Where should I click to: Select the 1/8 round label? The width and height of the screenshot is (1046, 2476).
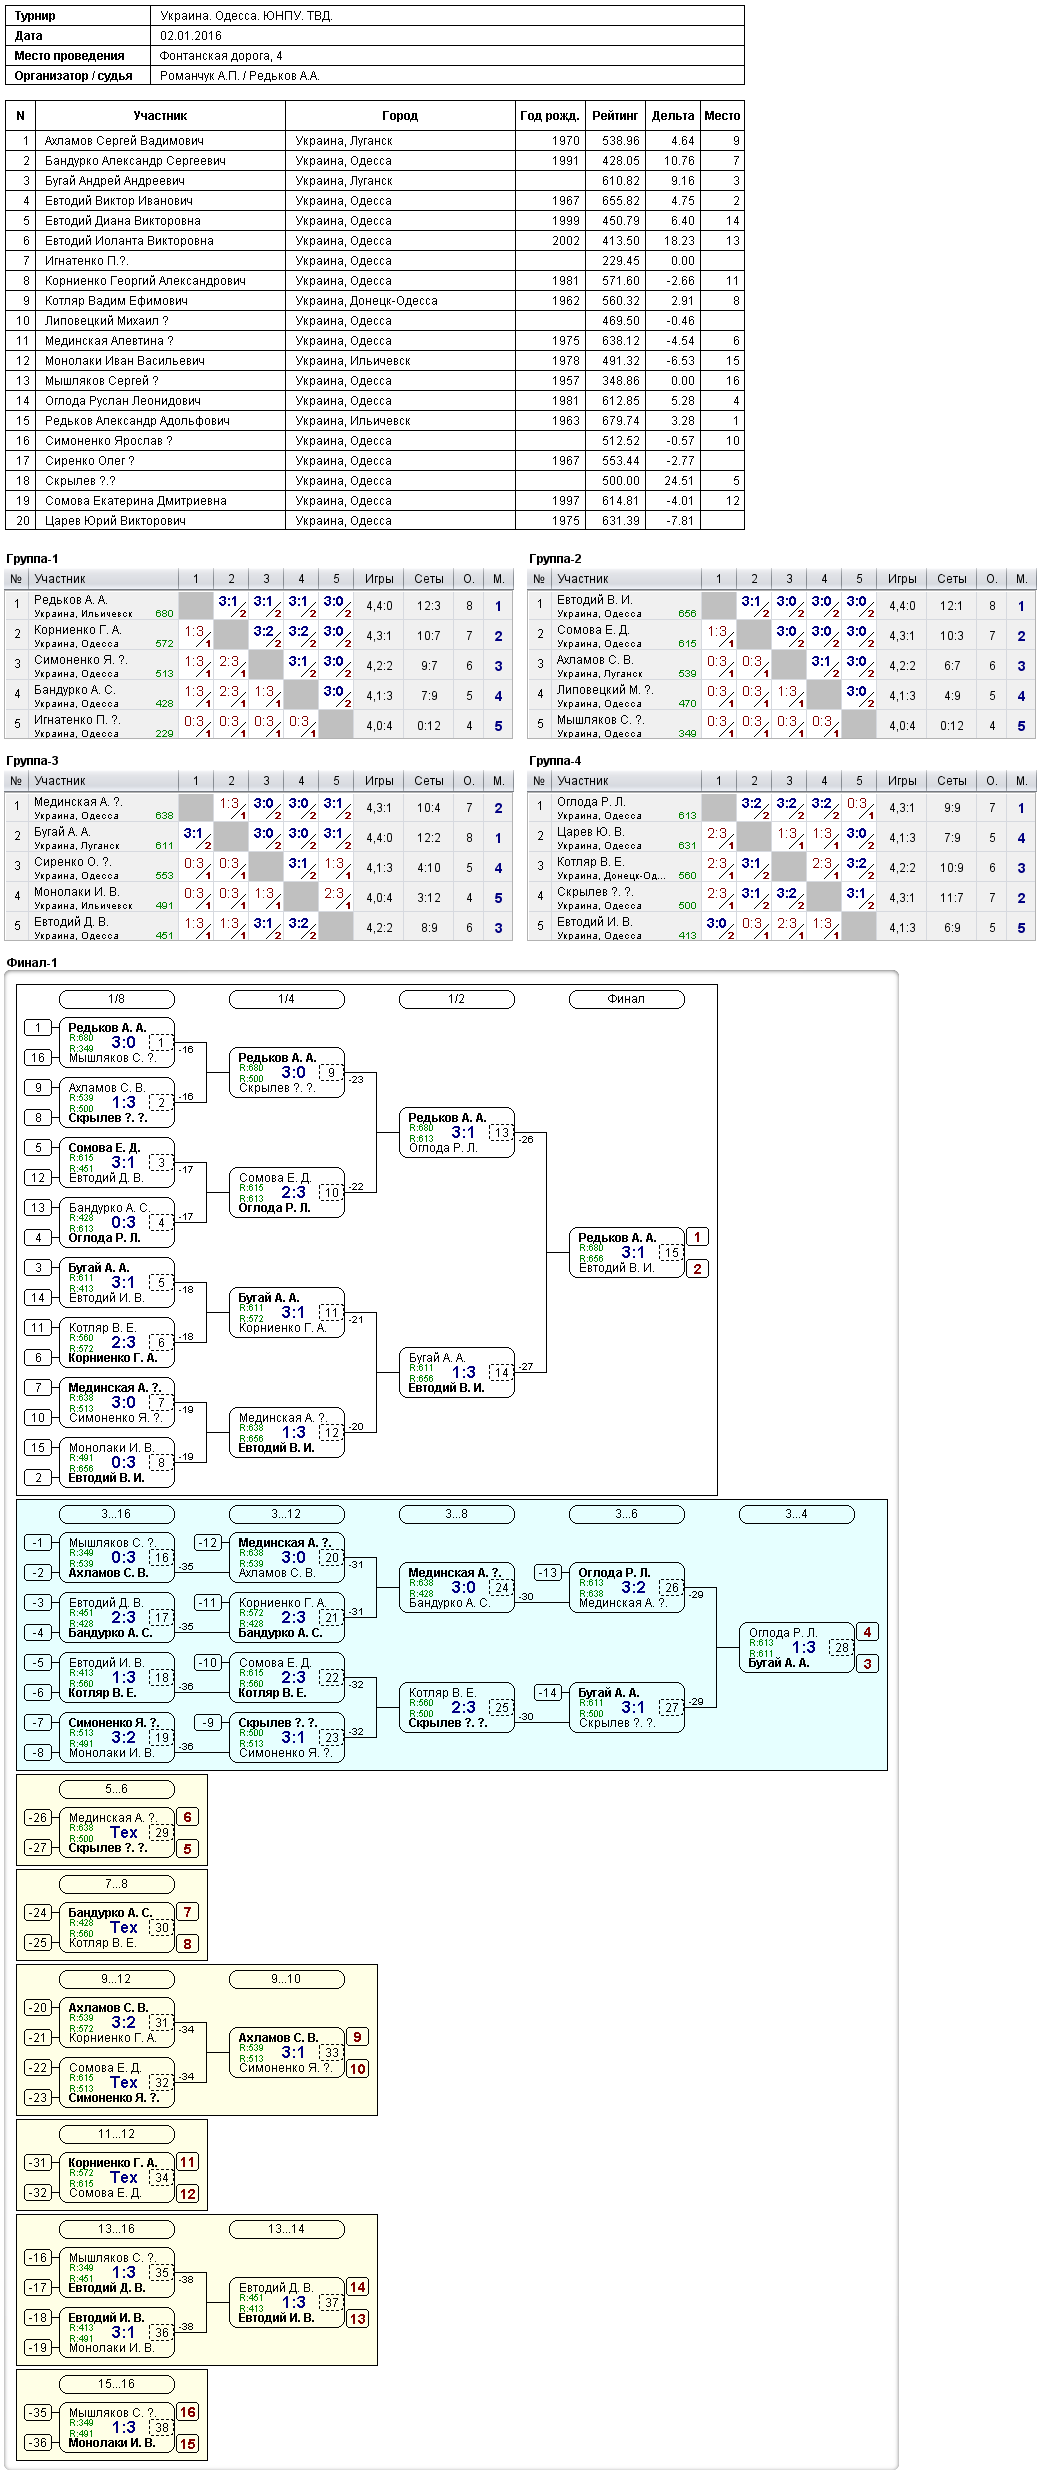pos(117,999)
